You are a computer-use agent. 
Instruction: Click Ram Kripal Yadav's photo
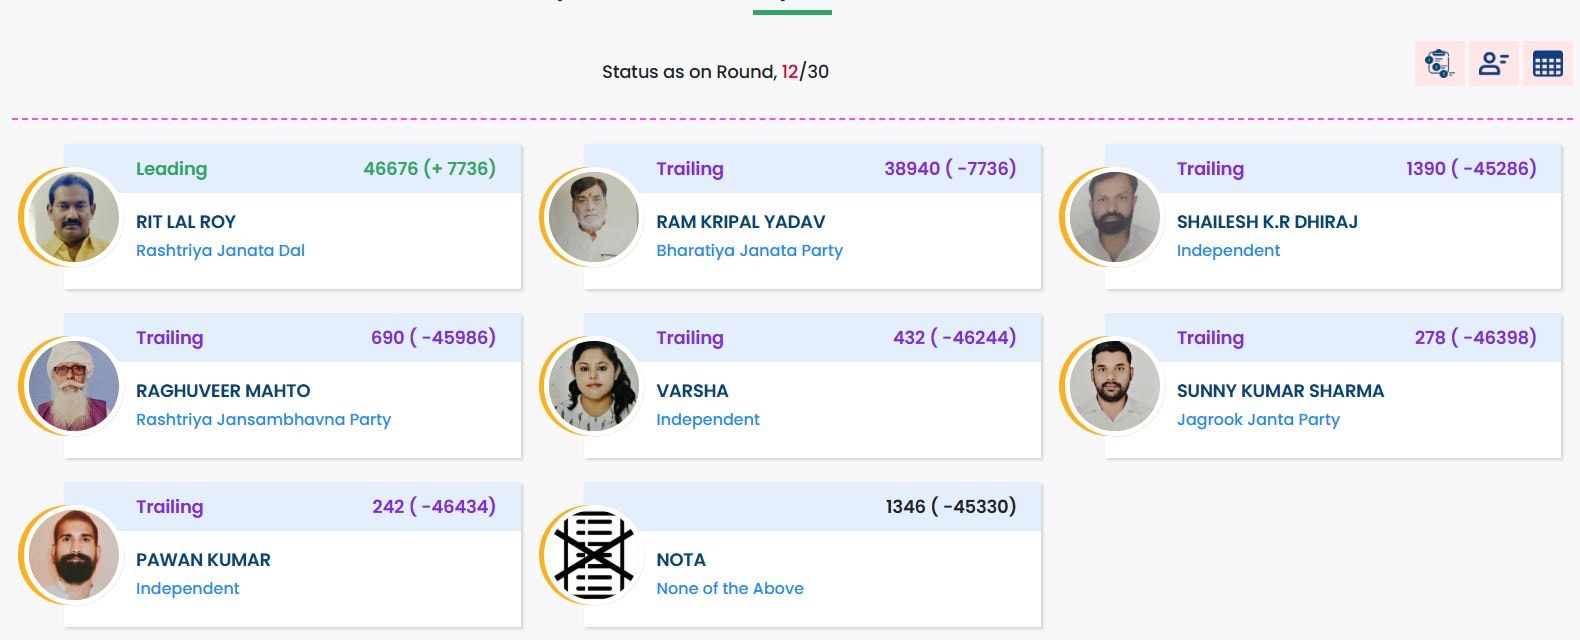tap(594, 217)
